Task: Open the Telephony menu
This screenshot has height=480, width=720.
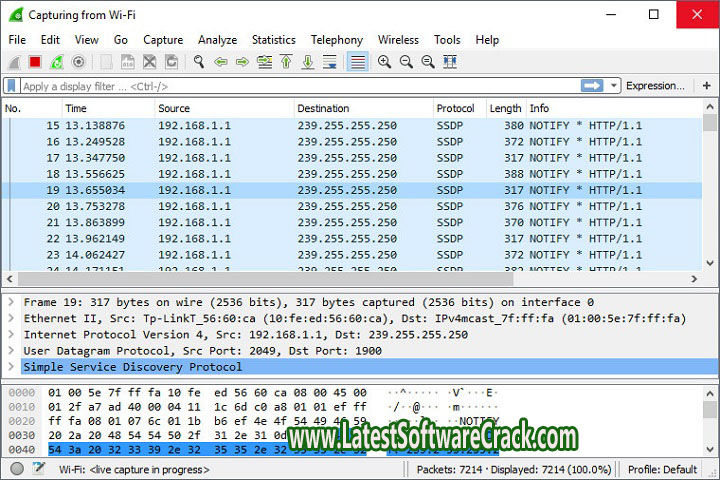Action: coord(337,40)
